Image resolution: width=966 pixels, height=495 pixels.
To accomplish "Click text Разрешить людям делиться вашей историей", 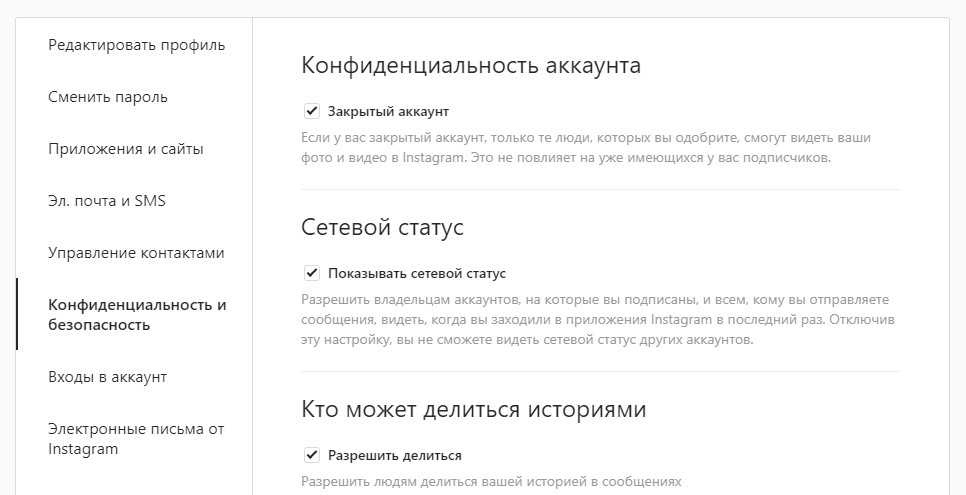I will pyautogui.click(x=491, y=481).
